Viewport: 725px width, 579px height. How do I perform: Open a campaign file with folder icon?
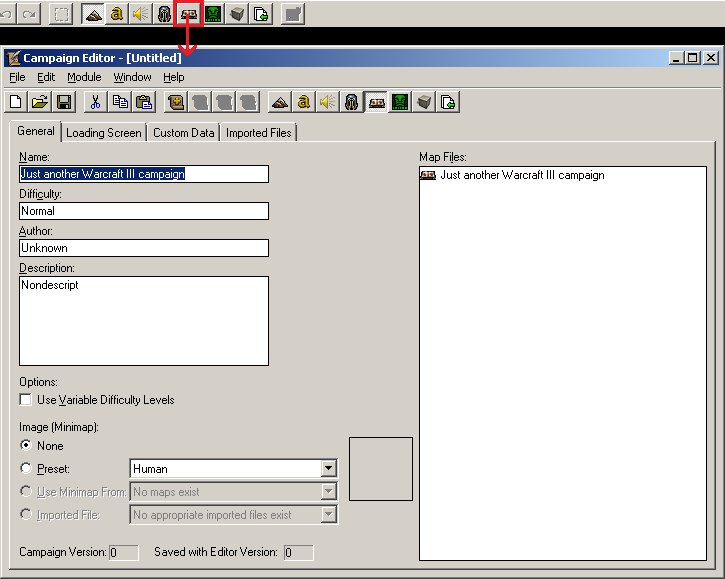tap(40, 102)
